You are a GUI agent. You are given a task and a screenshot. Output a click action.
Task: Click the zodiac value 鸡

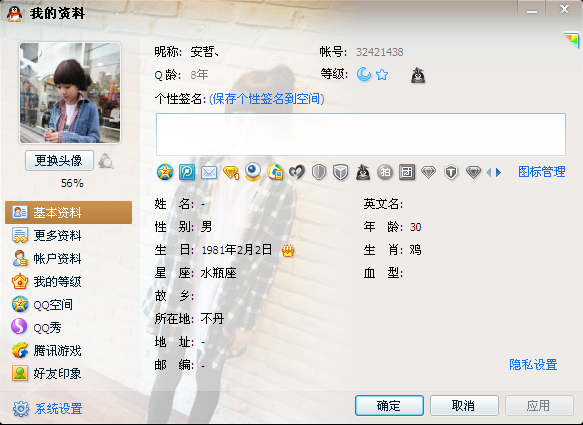pos(415,250)
